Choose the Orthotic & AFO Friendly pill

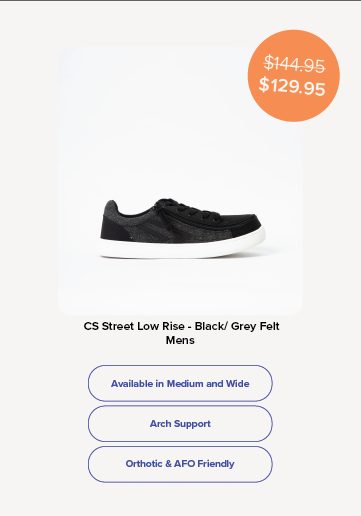(x=180, y=464)
